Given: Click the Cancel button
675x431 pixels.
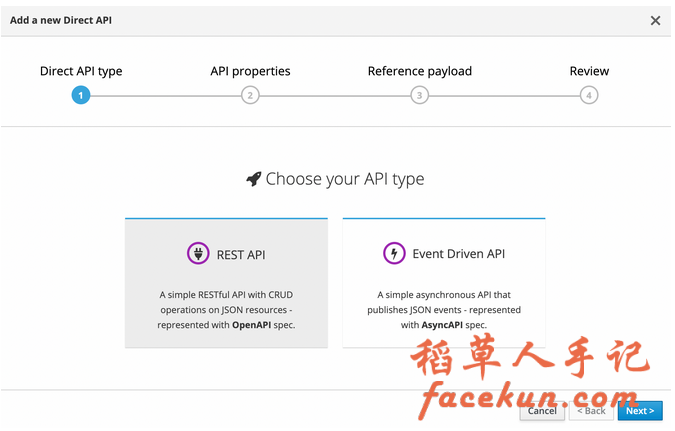Looking at the screenshot, I should coord(542,411).
